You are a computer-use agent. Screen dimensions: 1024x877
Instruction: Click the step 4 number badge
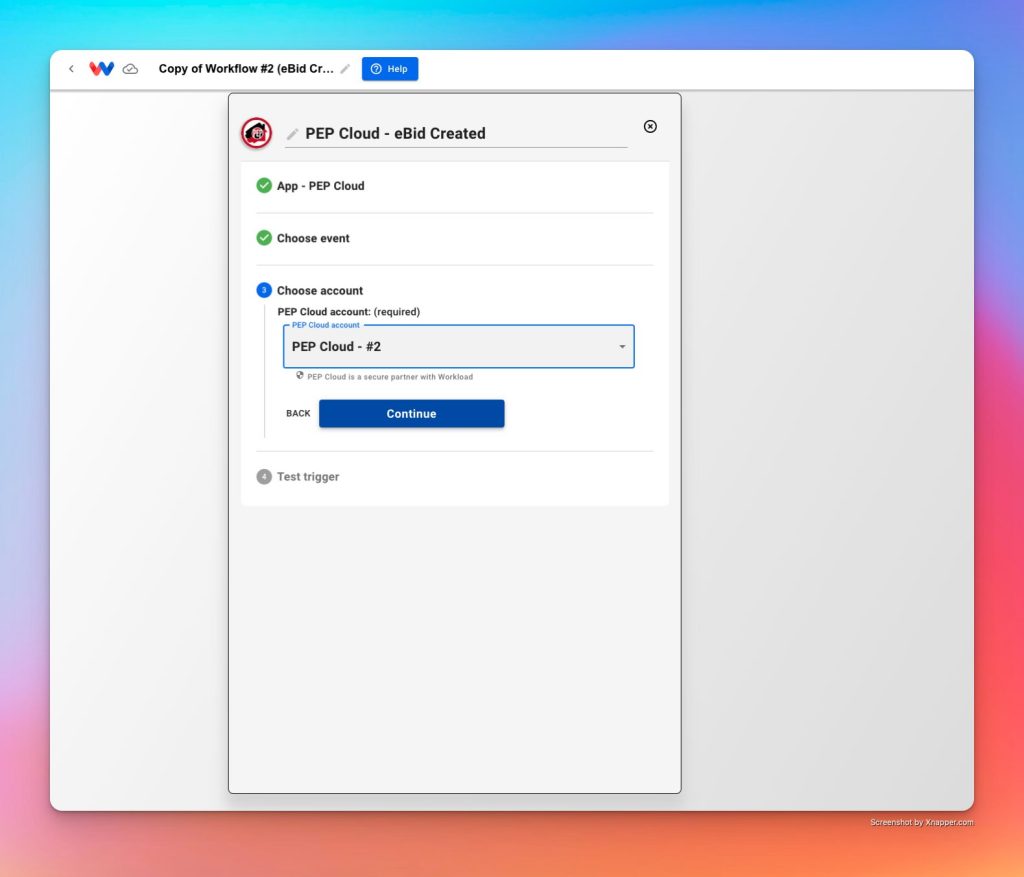pyautogui.click(x=264, y=477)
